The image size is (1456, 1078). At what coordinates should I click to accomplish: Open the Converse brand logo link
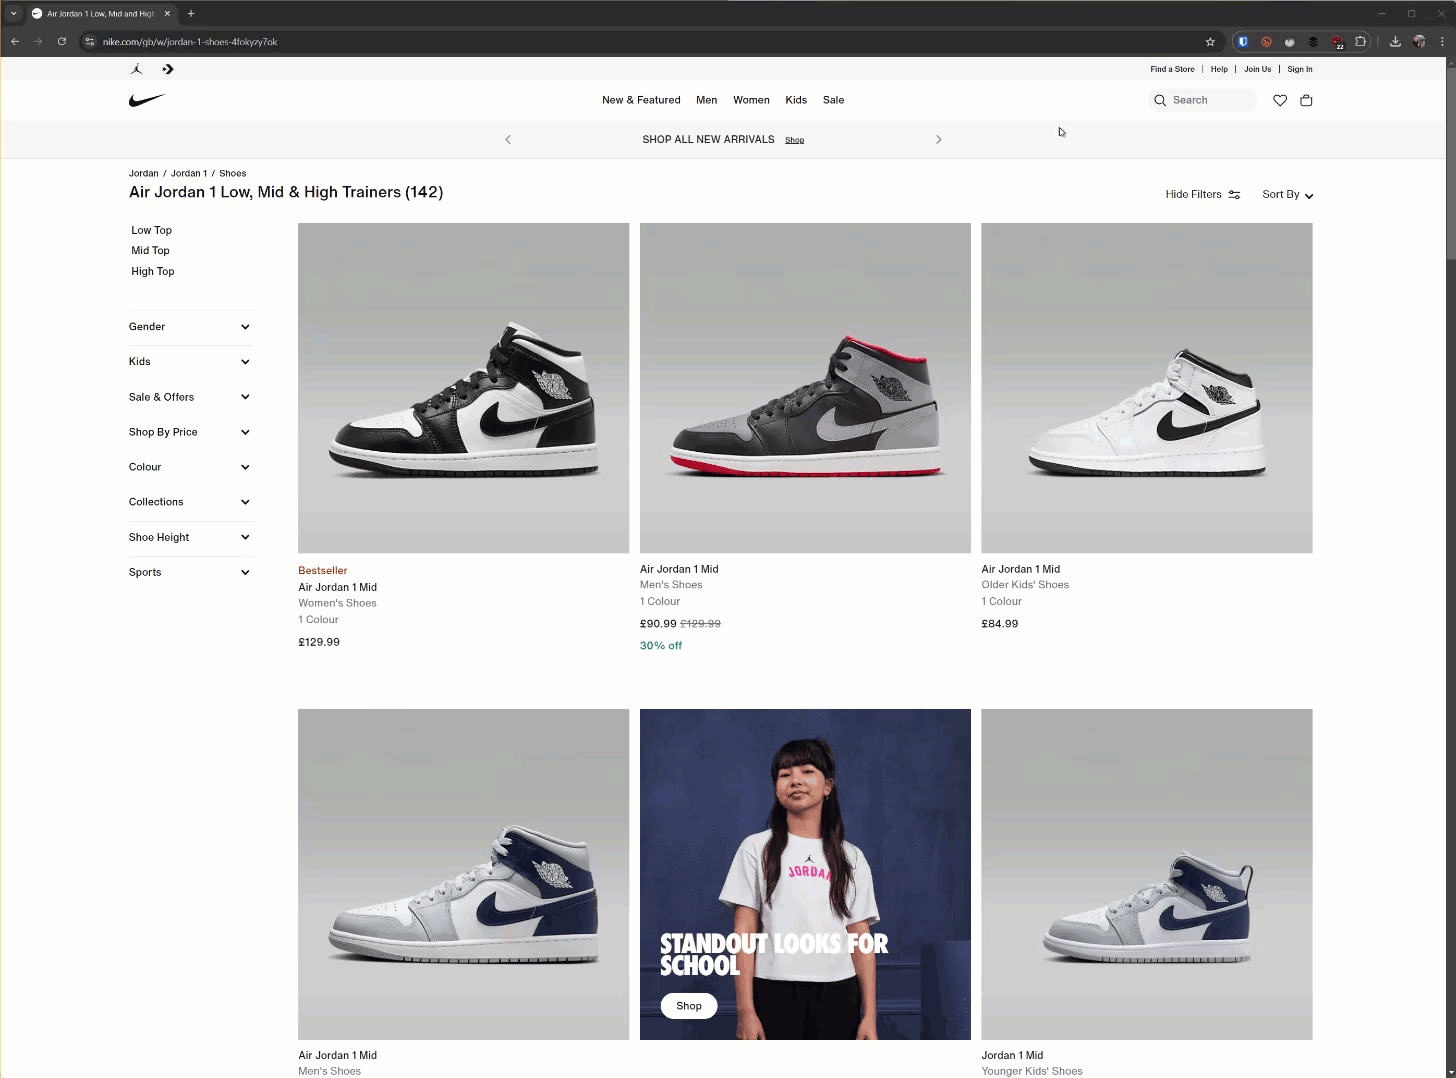point(167,69)
